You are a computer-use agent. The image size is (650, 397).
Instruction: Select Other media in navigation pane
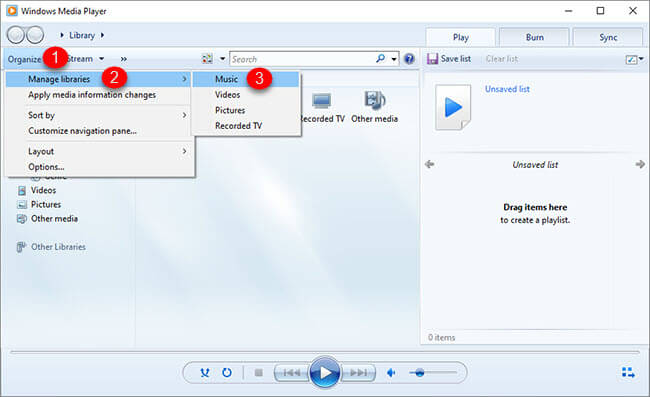[x=47, y=218]
